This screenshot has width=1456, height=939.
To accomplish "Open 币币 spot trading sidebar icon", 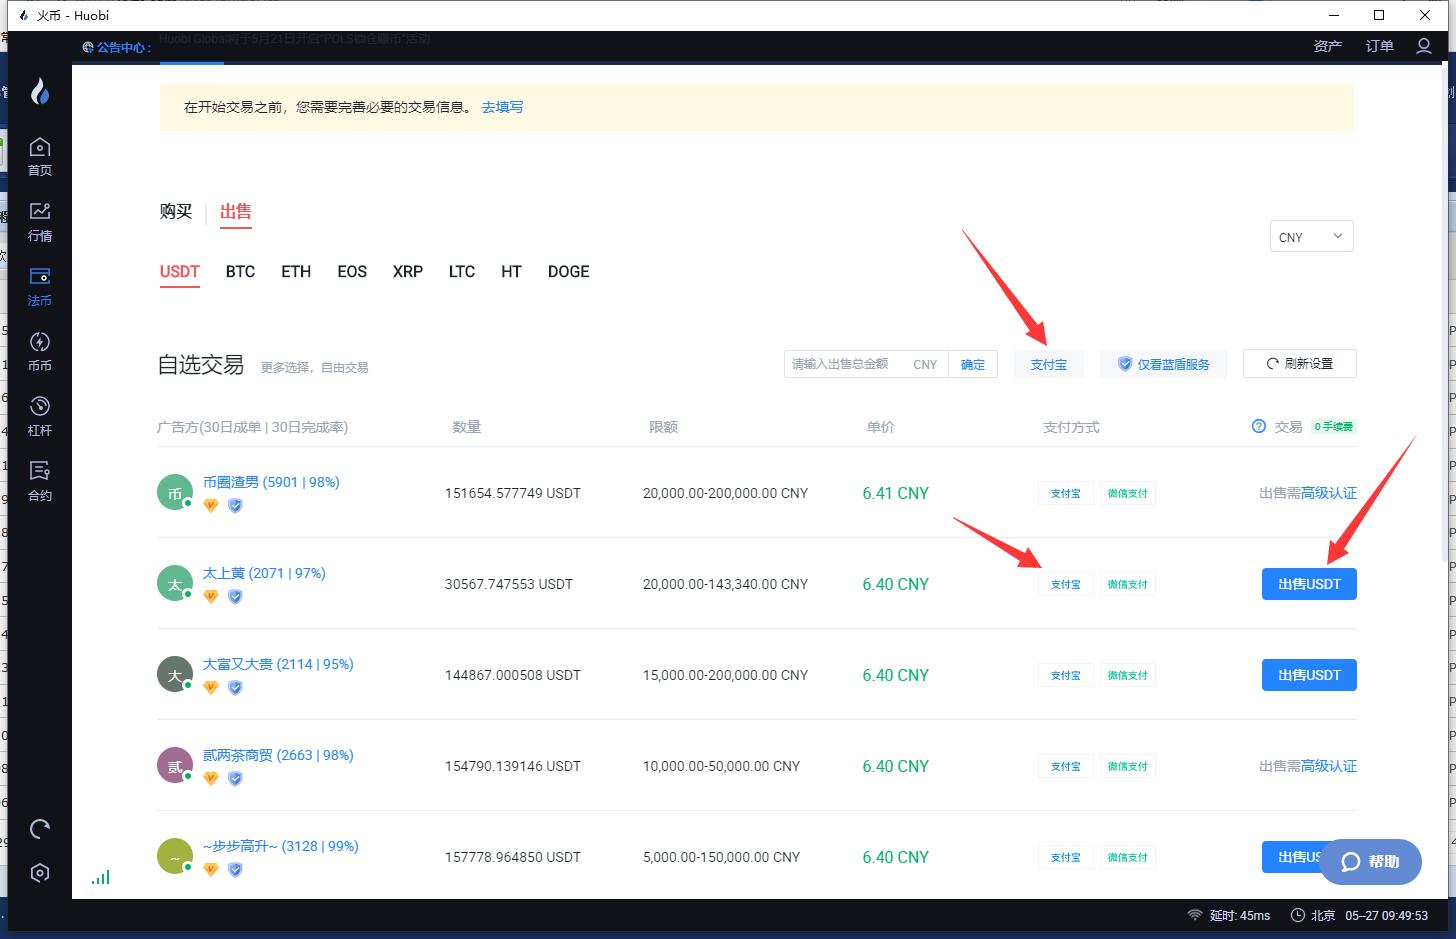I will click(x=39, y=352).
